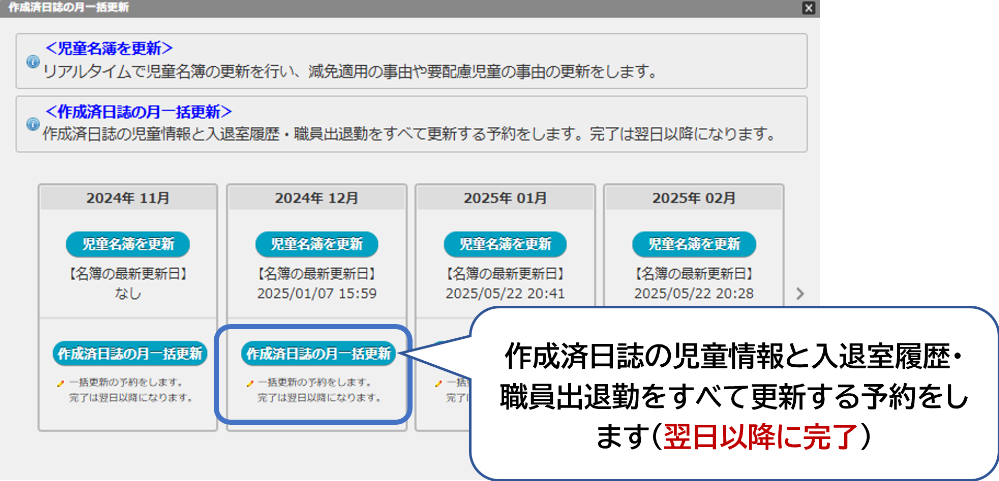Update the roster for 2025年 02月
Screen dimensions: 999x481
pos(694,244)
